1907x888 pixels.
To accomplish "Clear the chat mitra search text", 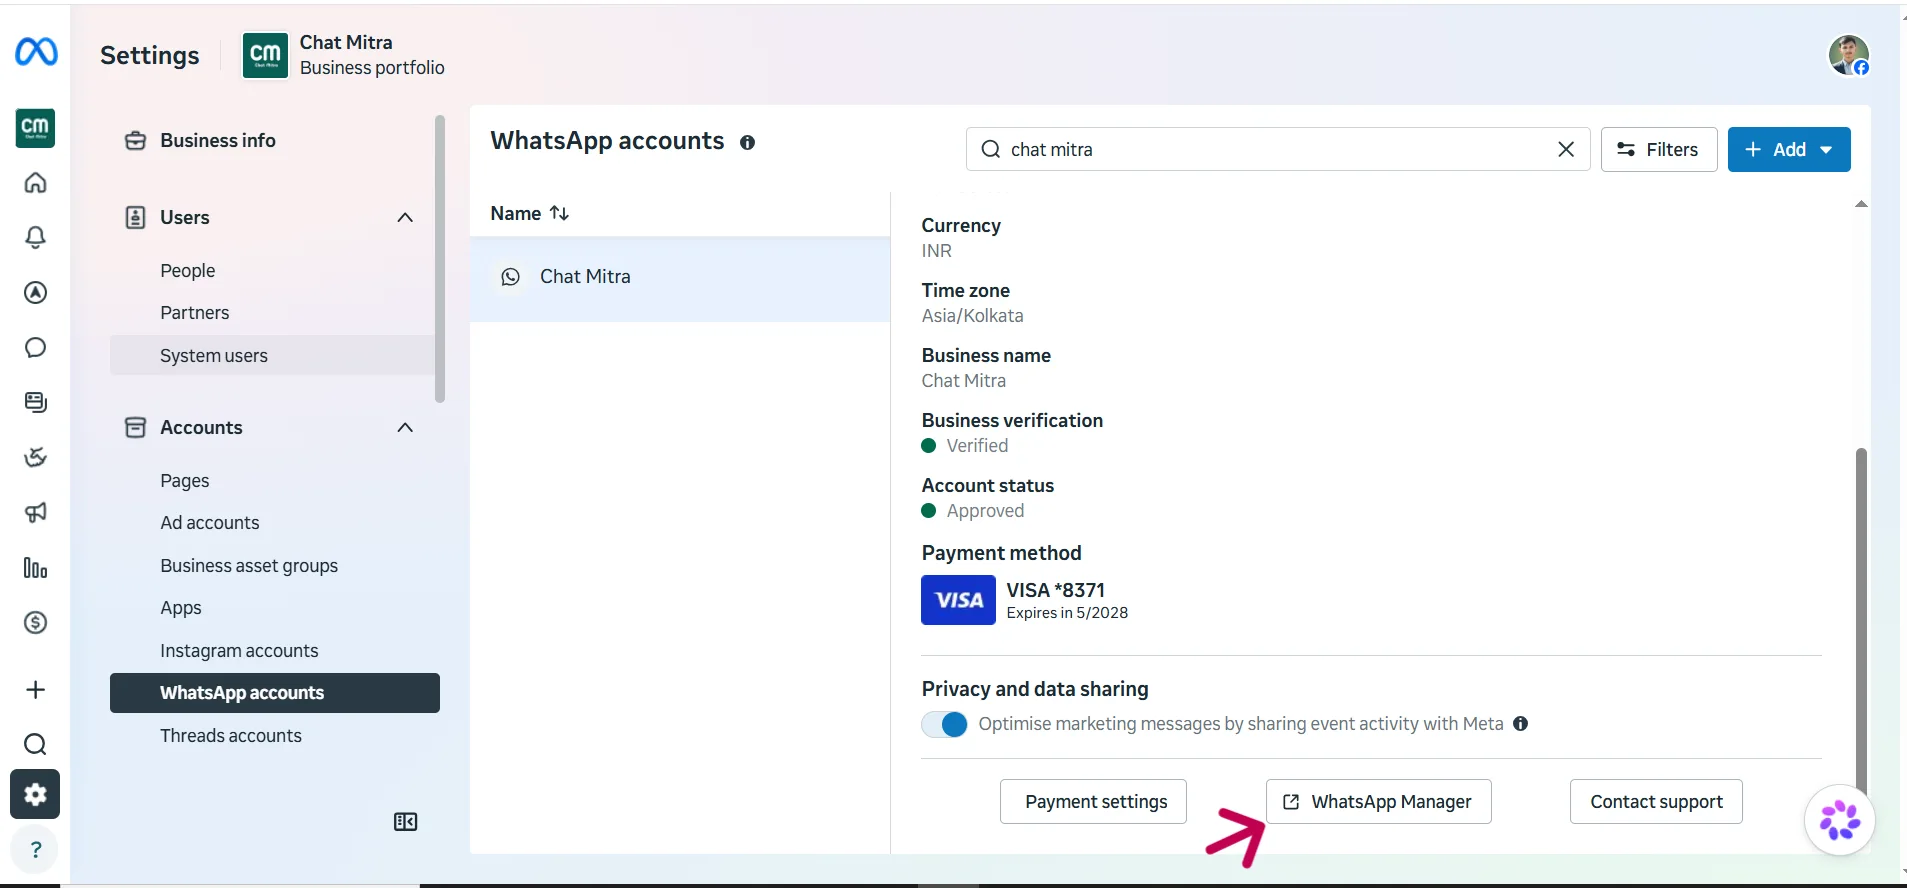I will click(x=1566, y=149).
